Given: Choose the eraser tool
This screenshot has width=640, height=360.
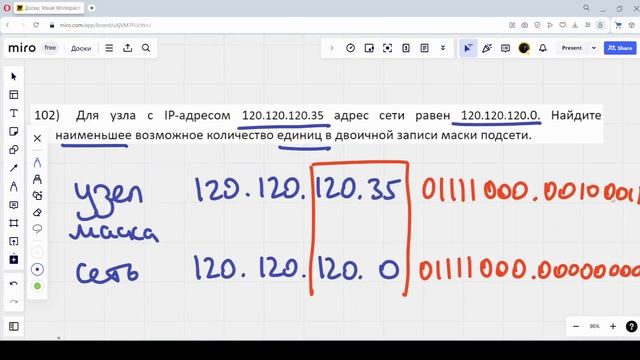Looking at the screenshot, I should pyautogui.click(x=37, y=212).
